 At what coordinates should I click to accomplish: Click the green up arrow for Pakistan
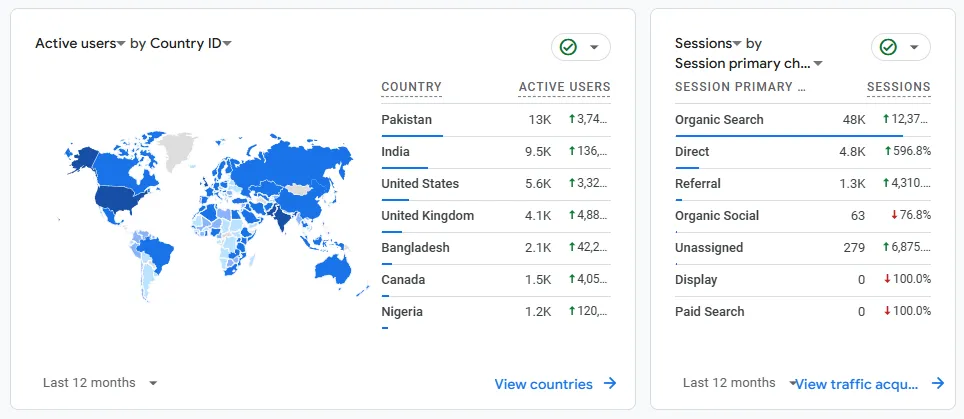pos(572,119)
